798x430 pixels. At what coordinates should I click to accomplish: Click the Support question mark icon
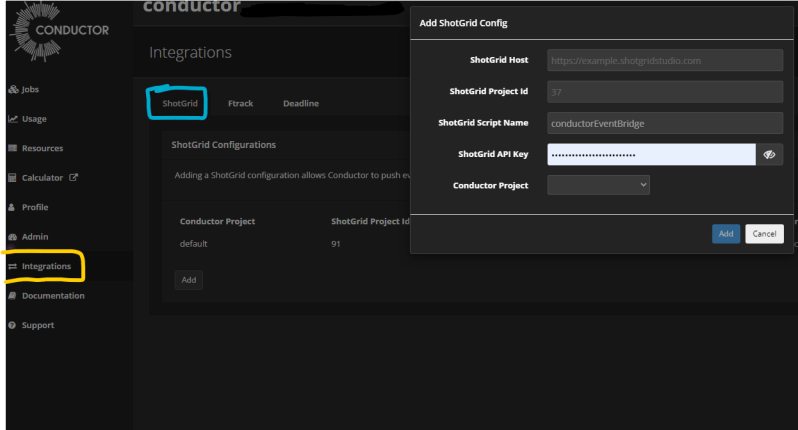coord(12,325)
